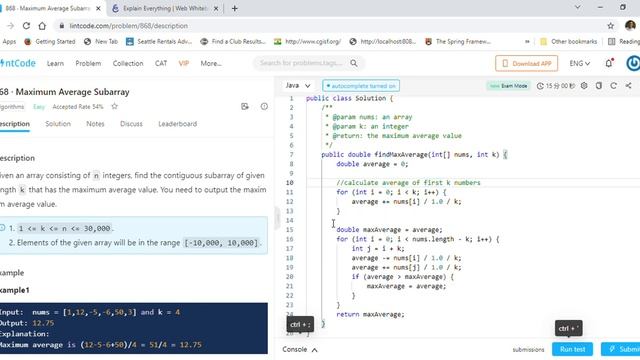Click the Submit button
The height and width of the screenshot is (360, 640).
[620, 349]
